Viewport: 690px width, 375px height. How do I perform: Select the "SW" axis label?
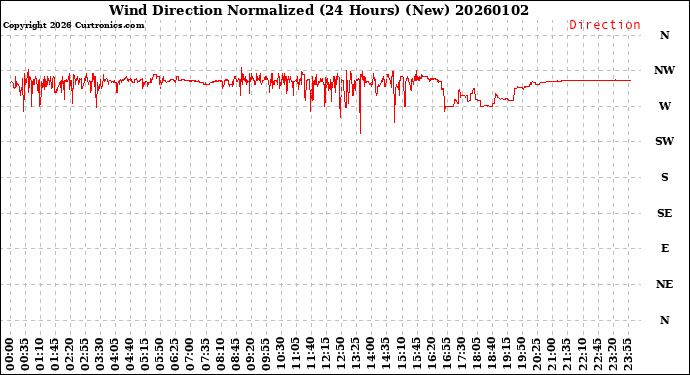point(664,141)
